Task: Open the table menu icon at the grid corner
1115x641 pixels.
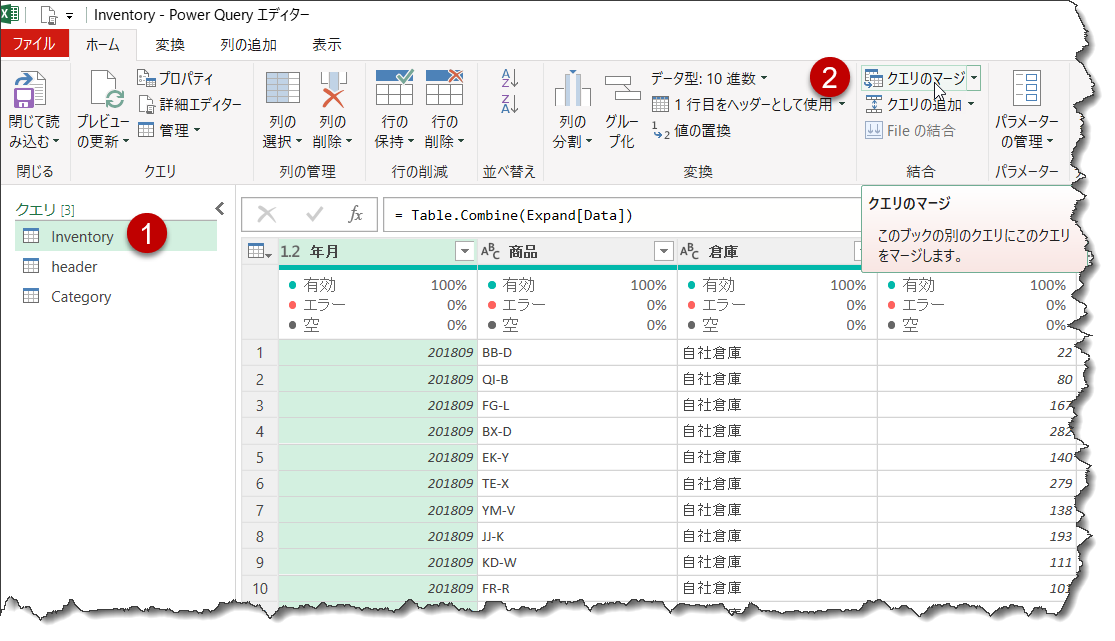Action: click(260, 251)
